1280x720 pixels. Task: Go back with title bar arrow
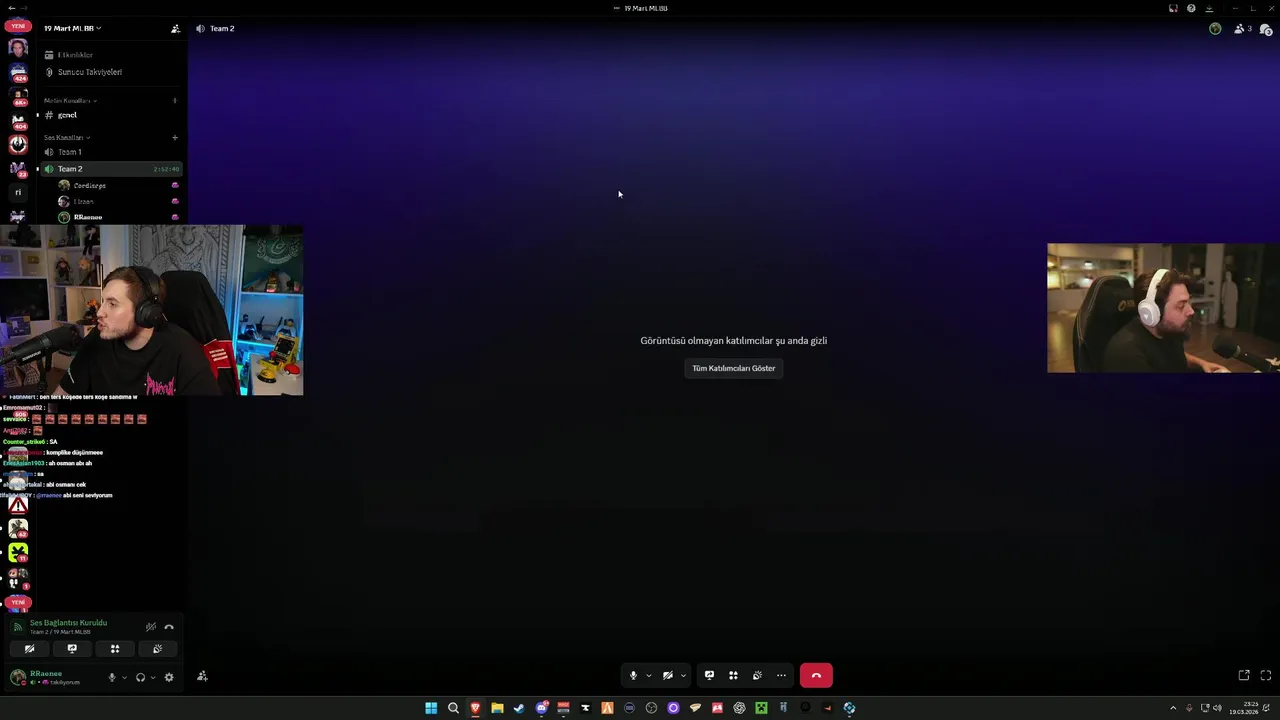coord(11,8)
